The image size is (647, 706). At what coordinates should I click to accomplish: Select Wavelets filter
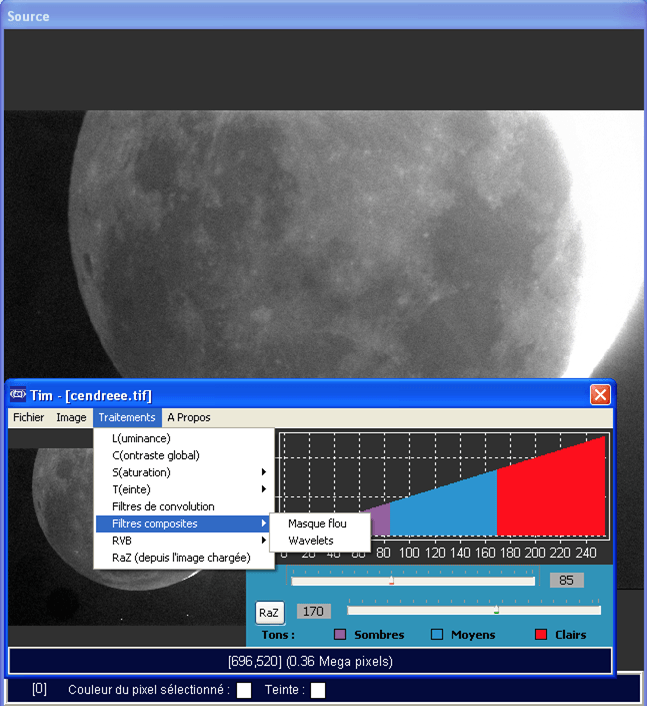click(320, 541)
